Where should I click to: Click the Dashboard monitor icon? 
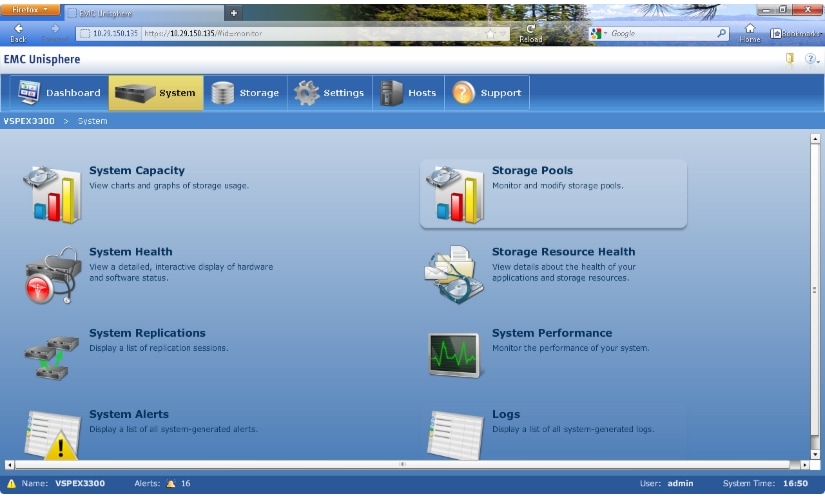(28, 93)
